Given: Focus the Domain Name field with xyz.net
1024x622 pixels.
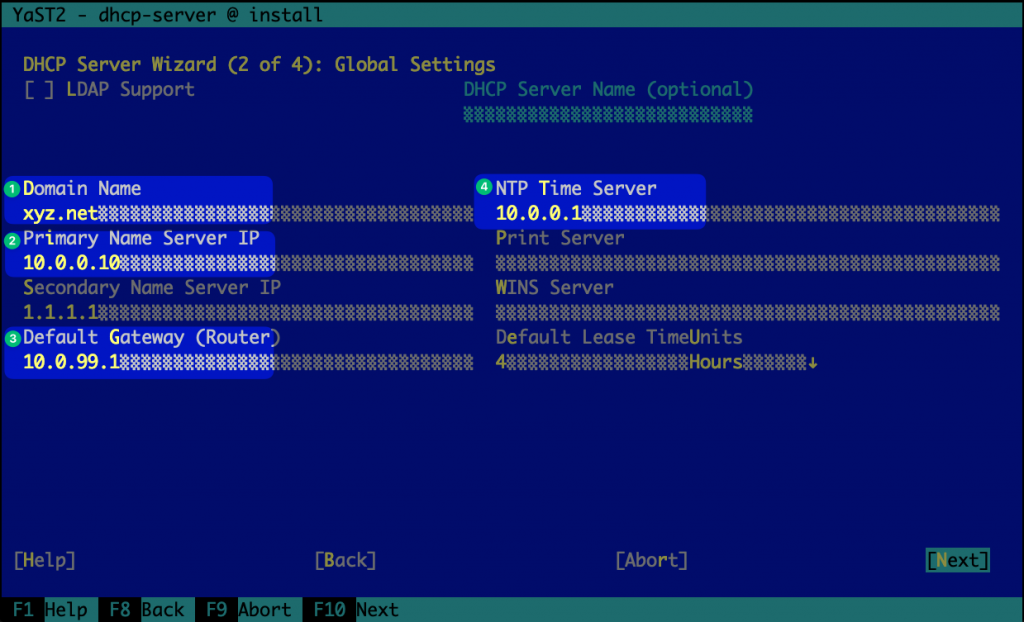Looking at the screenshot, I should tap(140, 213).
